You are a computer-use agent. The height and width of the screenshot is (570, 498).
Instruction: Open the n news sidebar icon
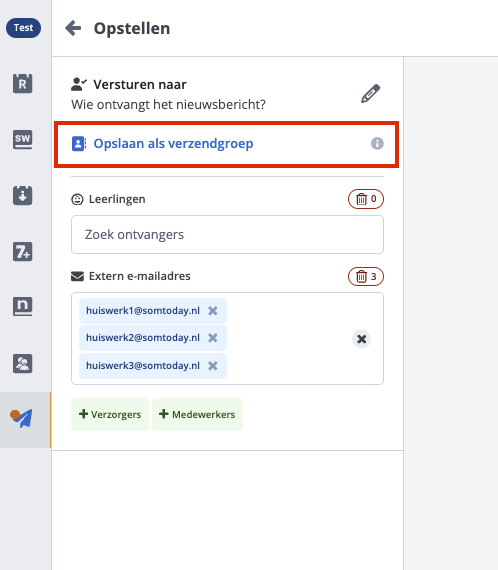click(23, 306)
